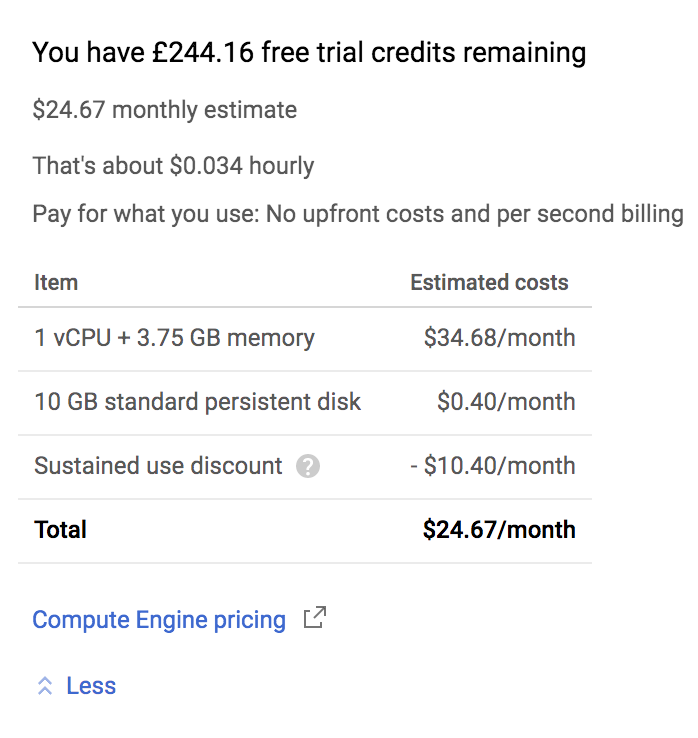Select the 1 vCPU + 3.75 GB memory row

click(305, 338)
